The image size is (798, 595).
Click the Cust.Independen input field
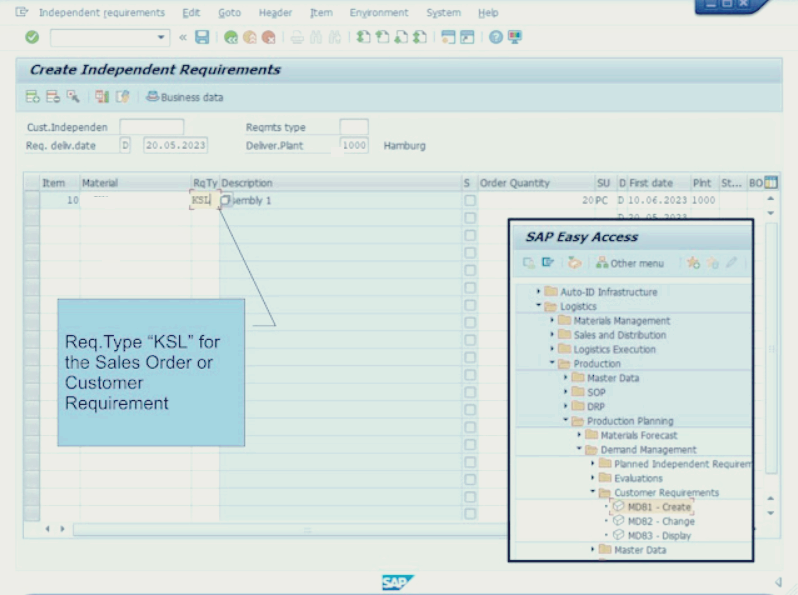pos(152,127)
